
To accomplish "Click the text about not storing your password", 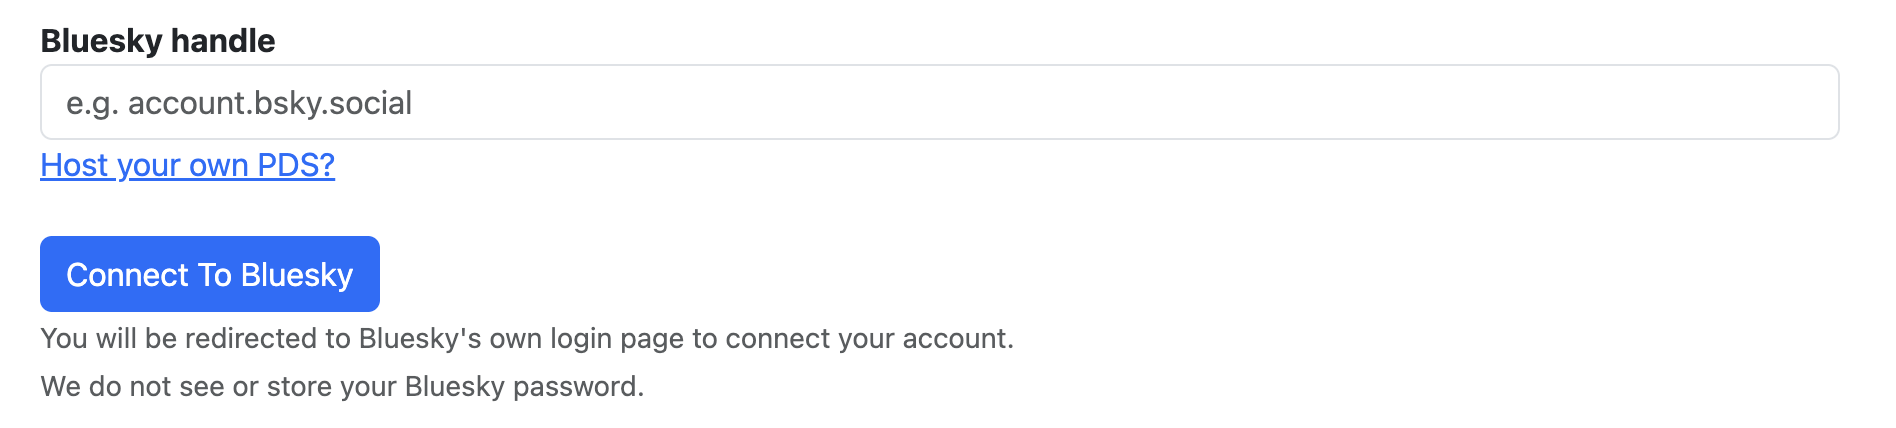I will [342, 387].
